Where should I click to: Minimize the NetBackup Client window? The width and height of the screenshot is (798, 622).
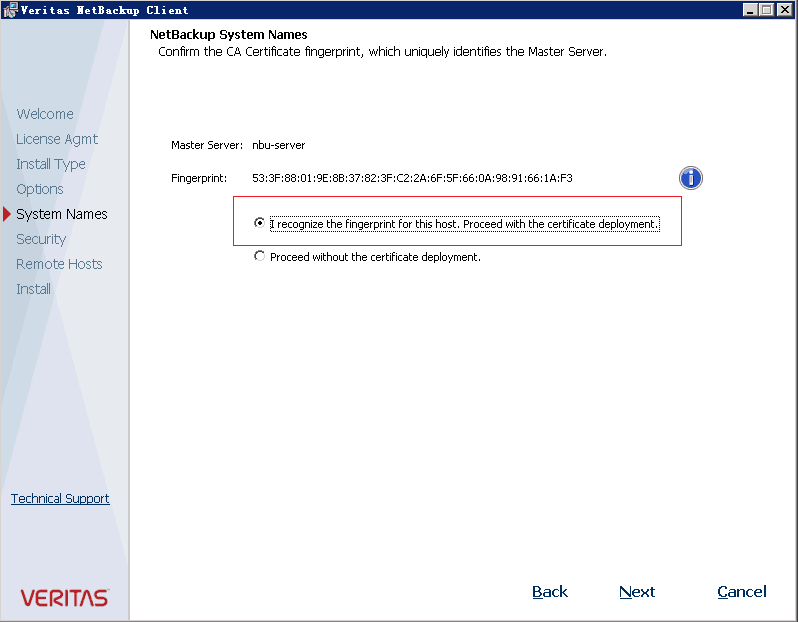[x=750, y=10]
